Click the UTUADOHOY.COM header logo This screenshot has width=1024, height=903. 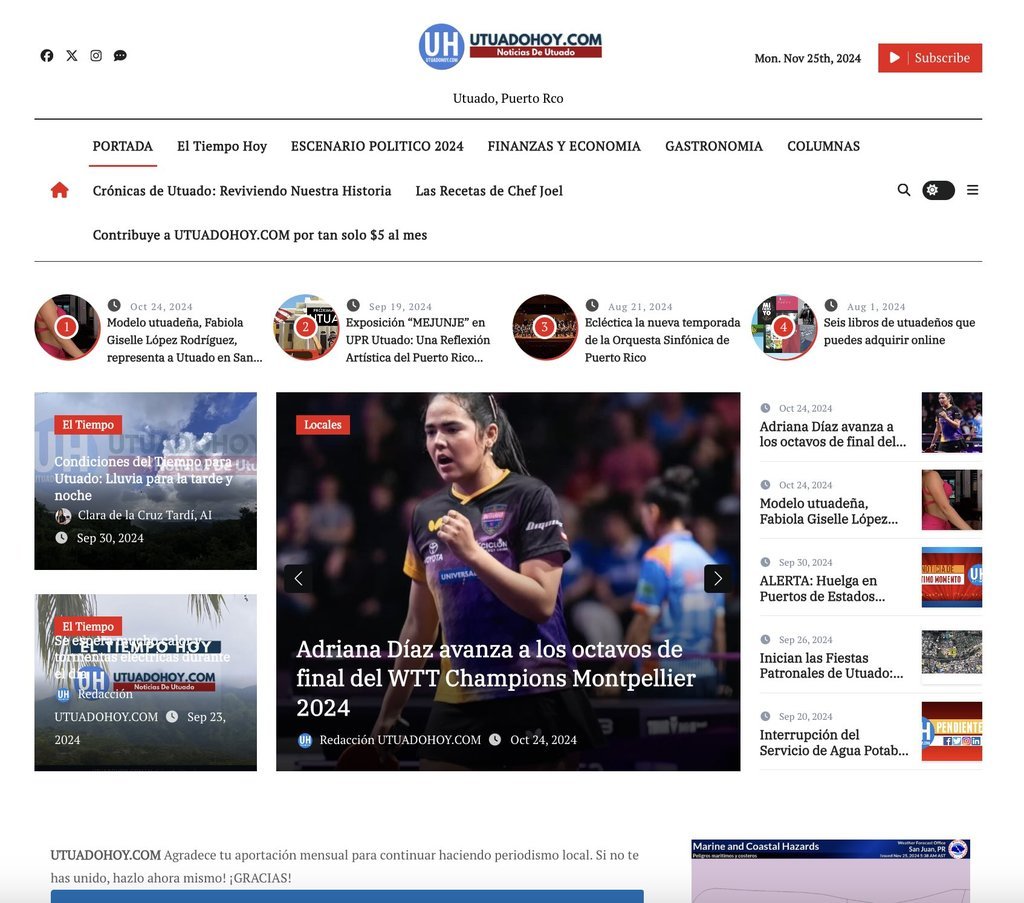click(x=510, y=46)
